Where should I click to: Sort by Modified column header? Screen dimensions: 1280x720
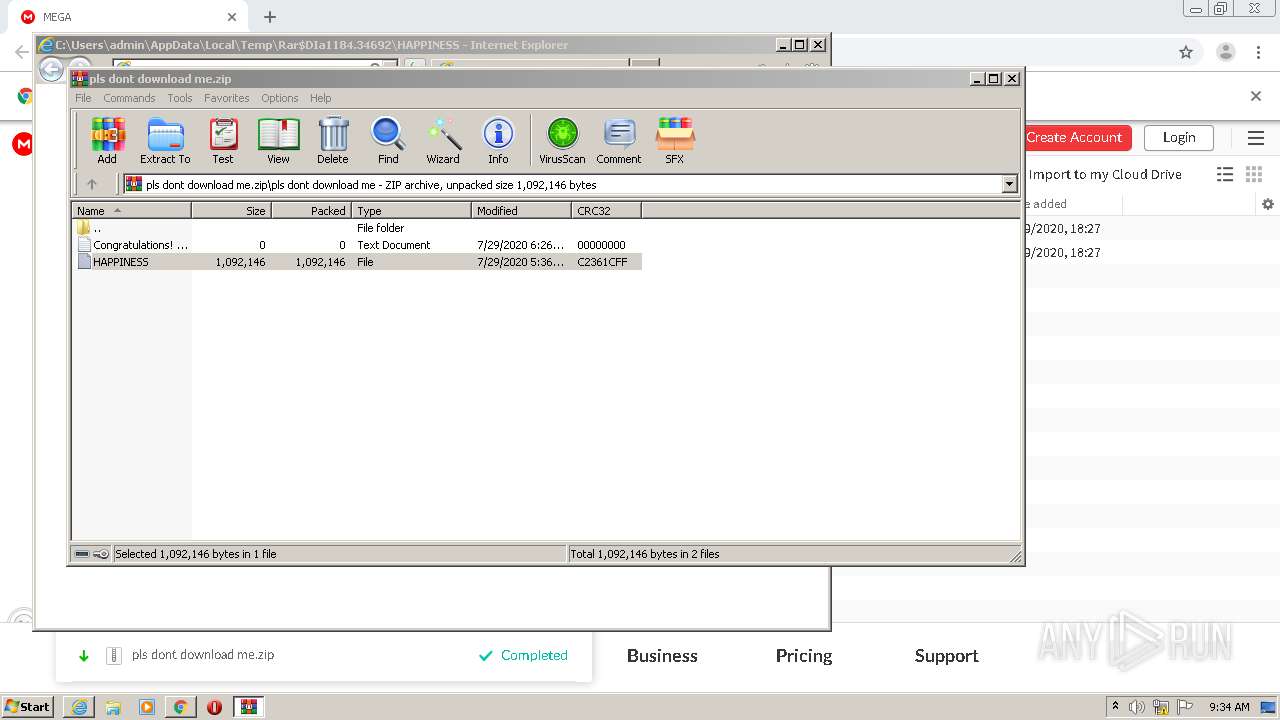521,211
